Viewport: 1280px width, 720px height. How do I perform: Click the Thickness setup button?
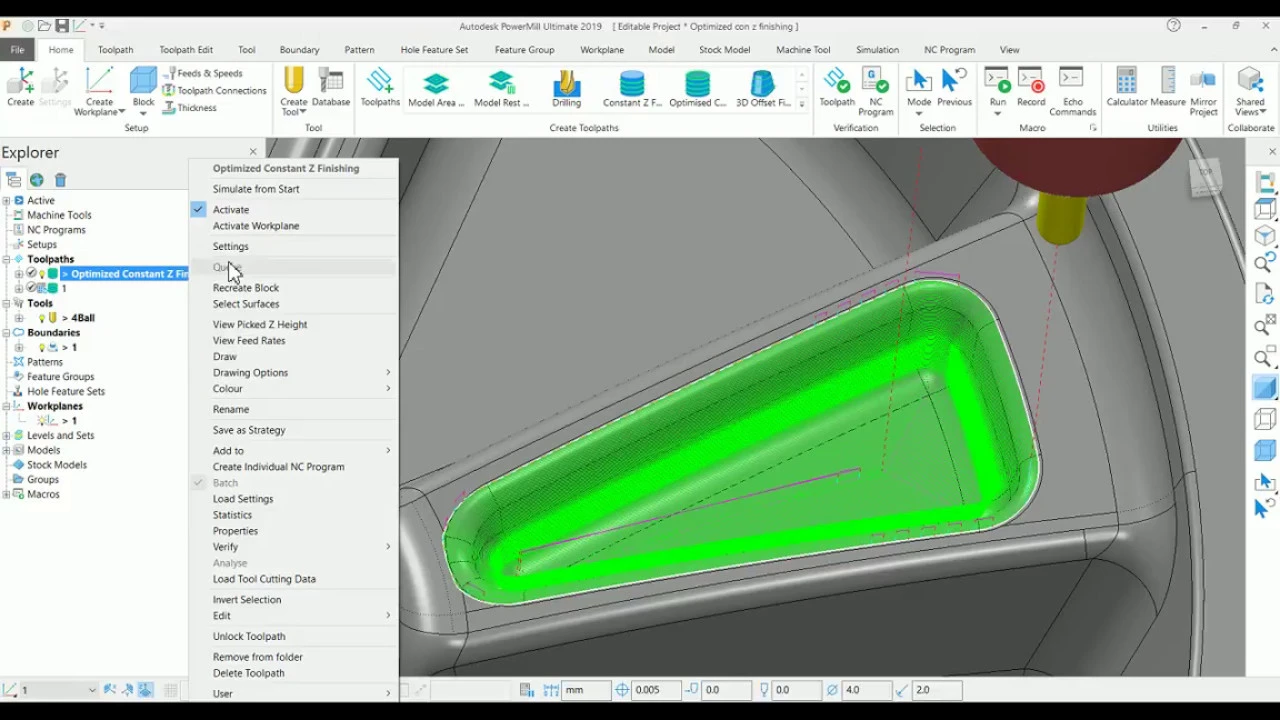(189, 108)
